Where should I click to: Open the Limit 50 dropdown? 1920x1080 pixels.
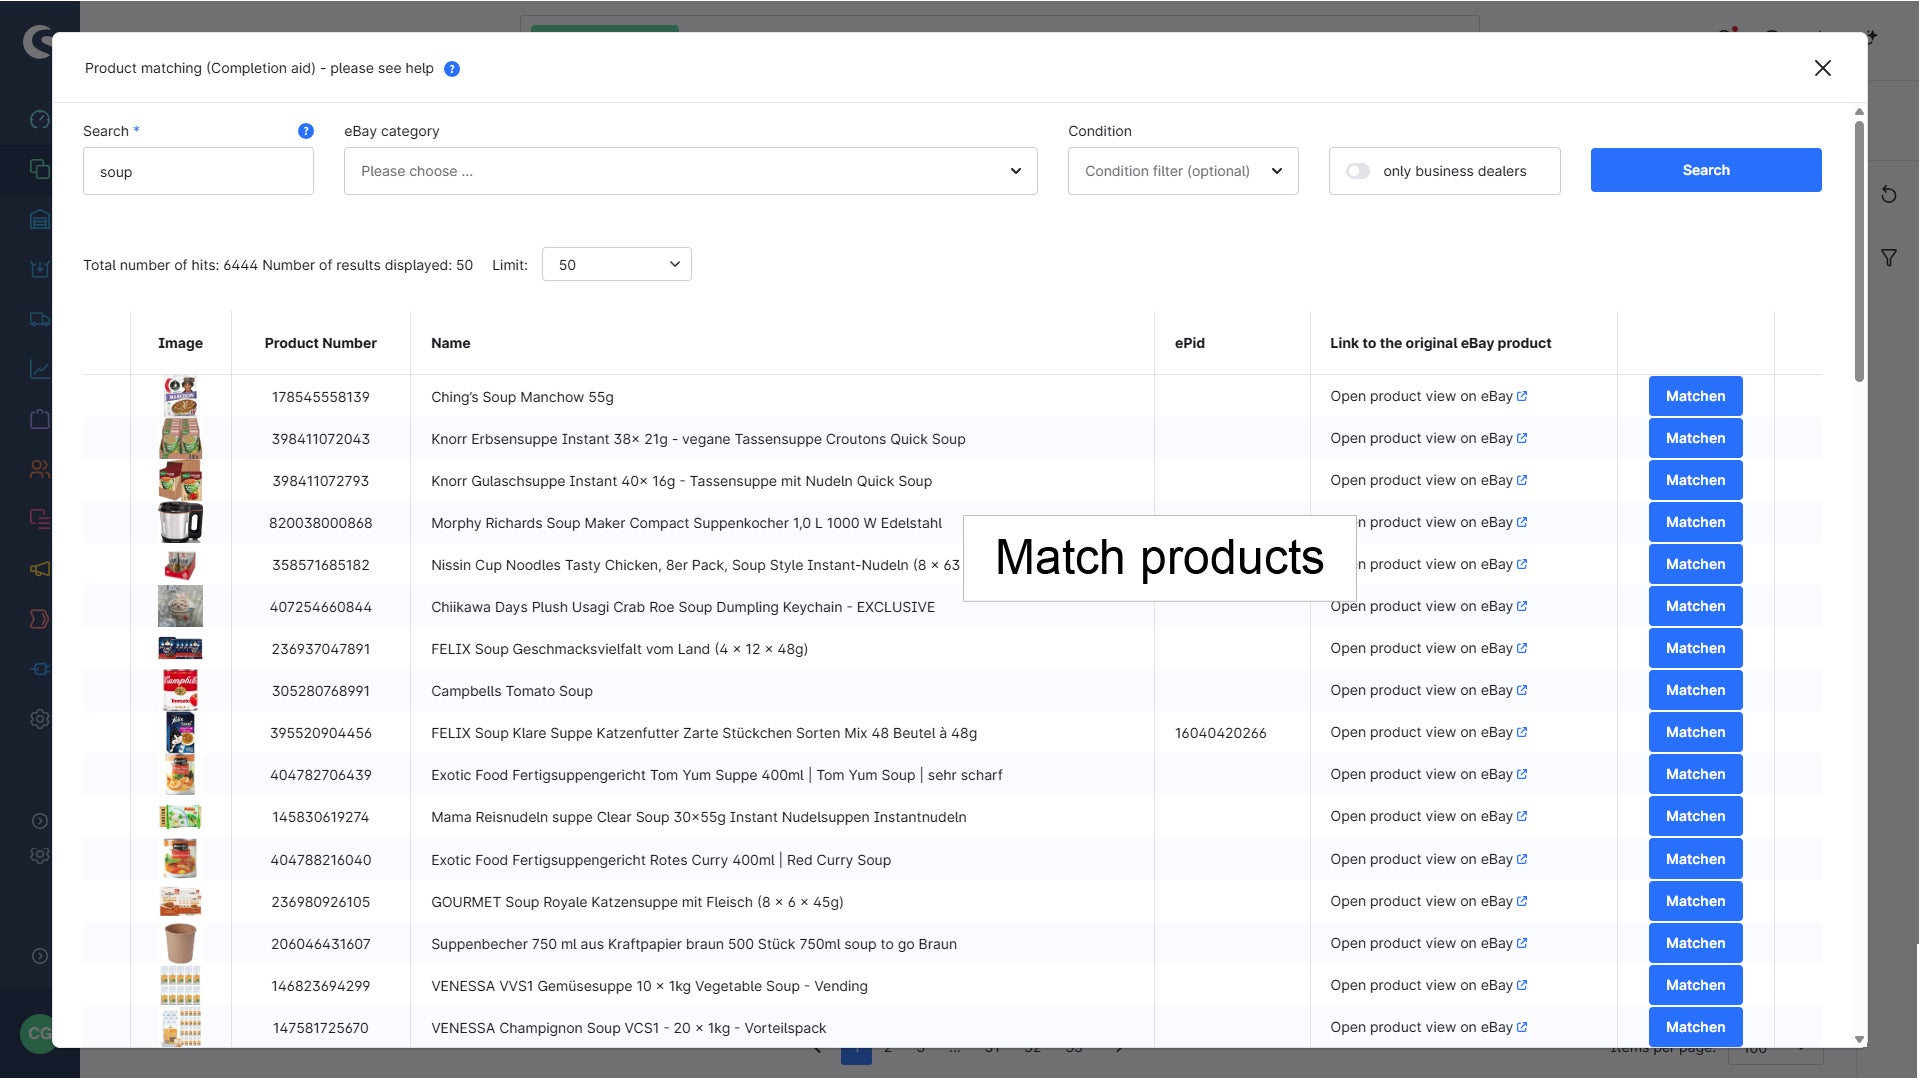pos(616,264)
